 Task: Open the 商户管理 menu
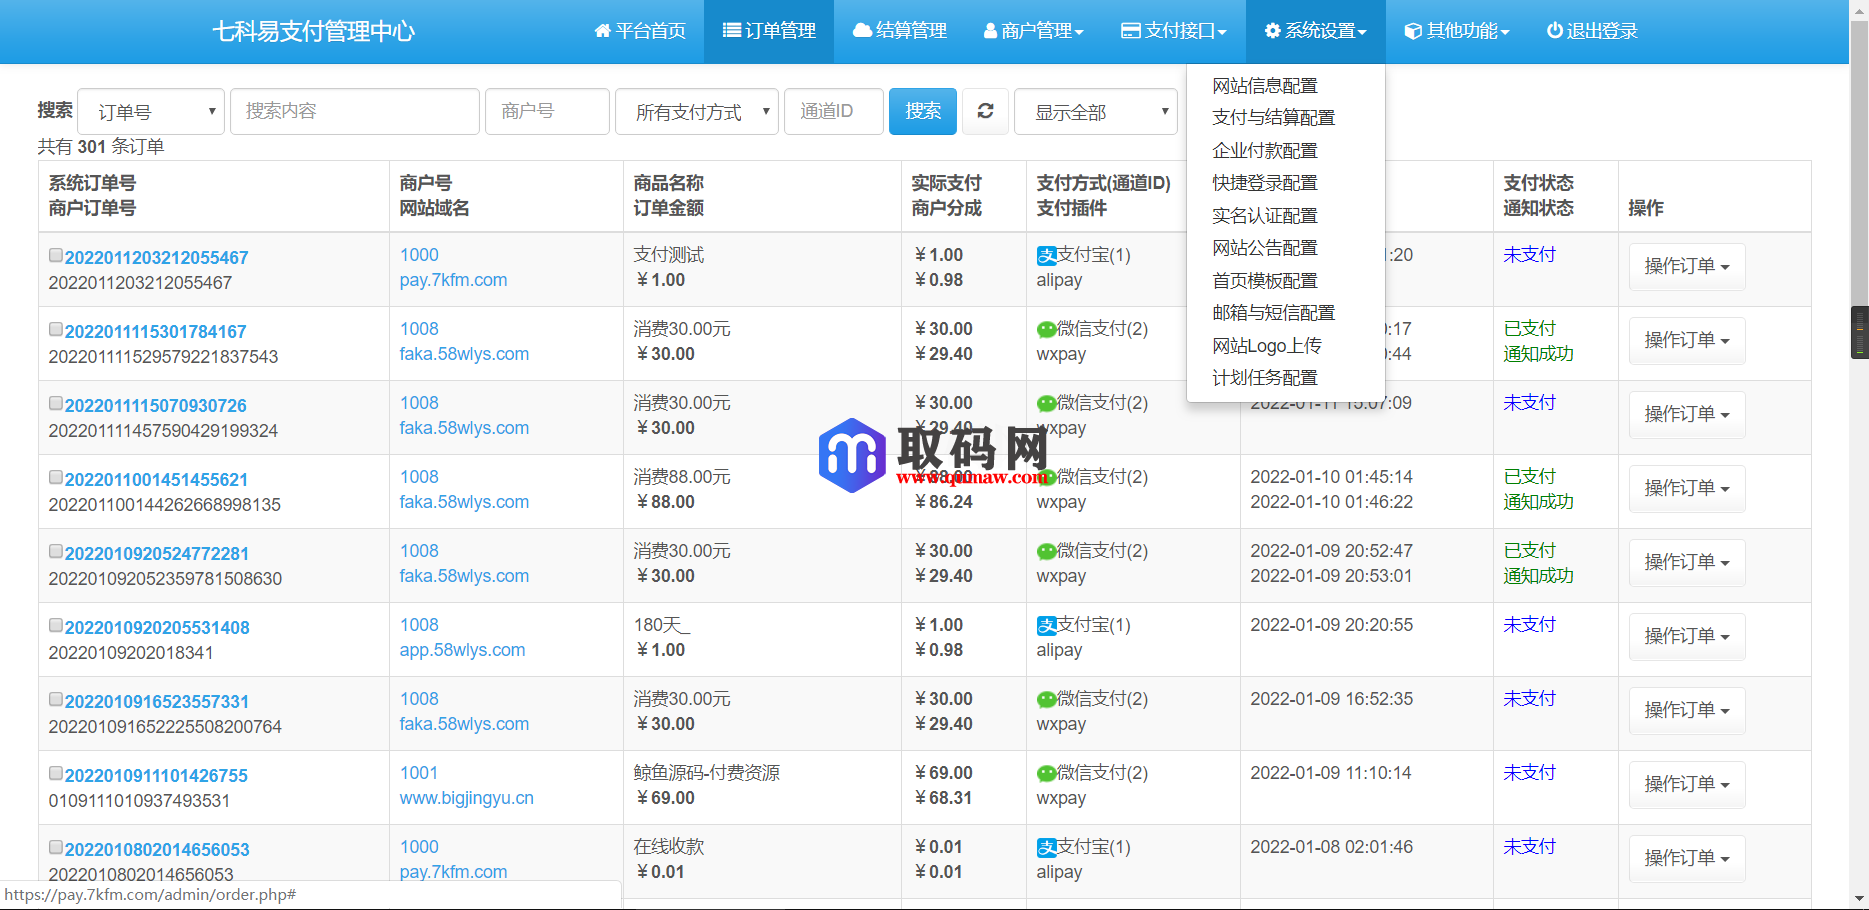[1033, 31]
